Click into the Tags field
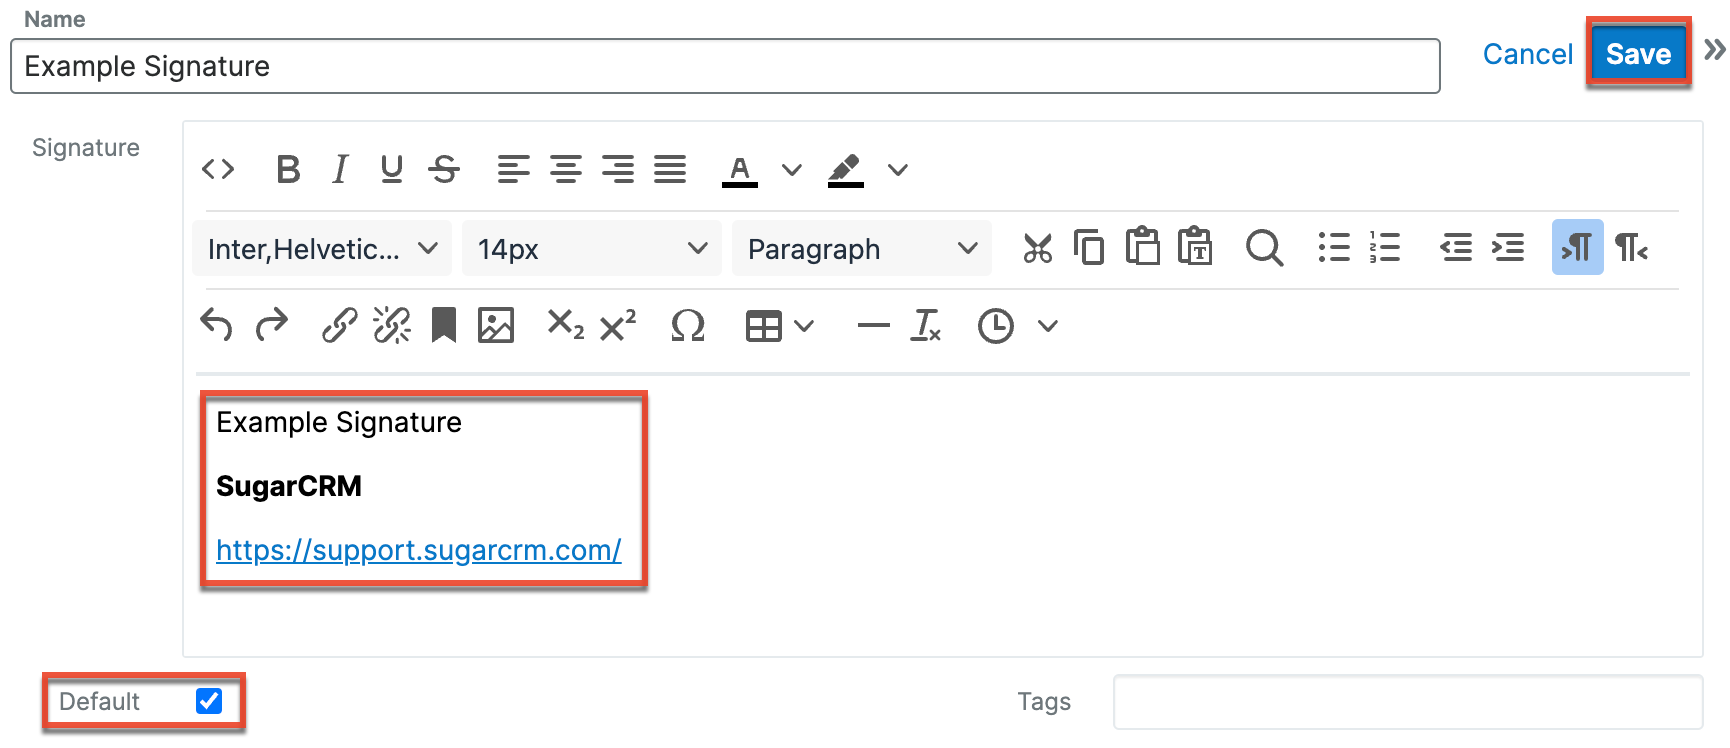 [x=1407, y=702]
